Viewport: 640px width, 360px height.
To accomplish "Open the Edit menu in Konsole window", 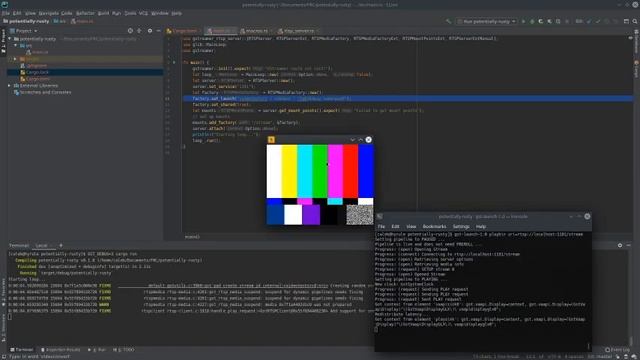I will pos(395,227).
